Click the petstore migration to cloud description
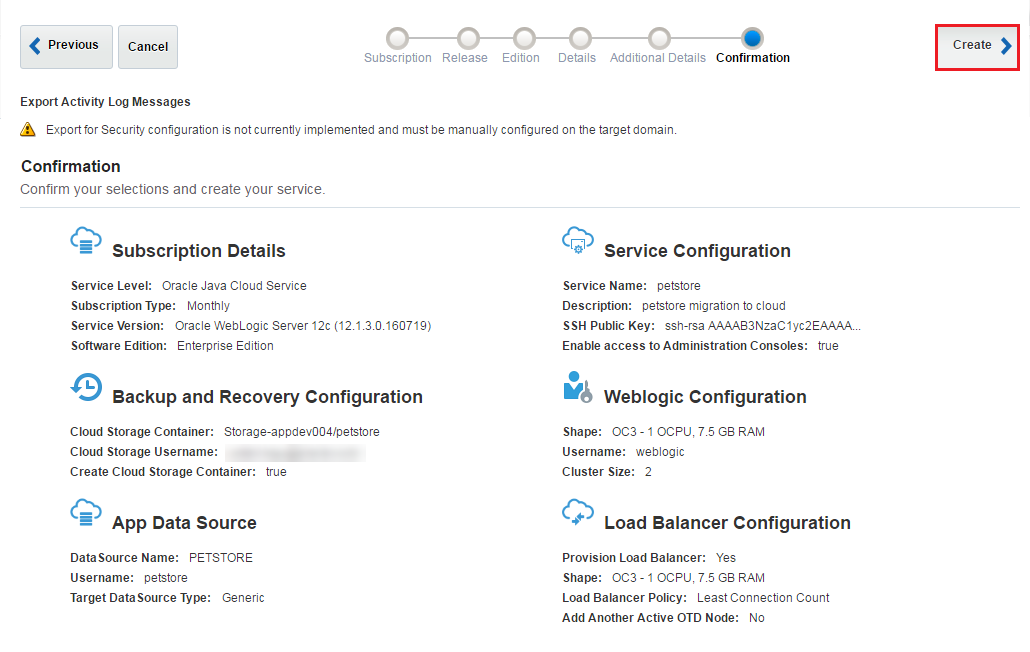Image resolution: width=1030 pixels, height=652 pixels. (714, 306)
